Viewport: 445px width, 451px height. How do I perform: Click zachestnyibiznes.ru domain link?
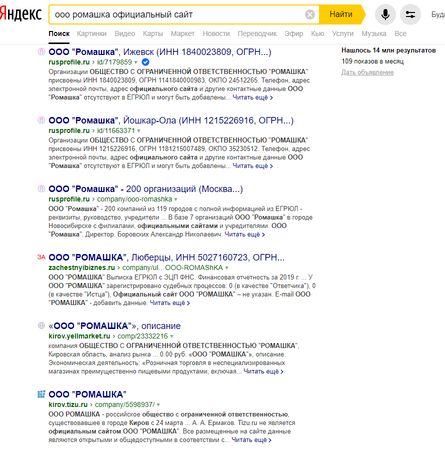(x=82, y=268)
